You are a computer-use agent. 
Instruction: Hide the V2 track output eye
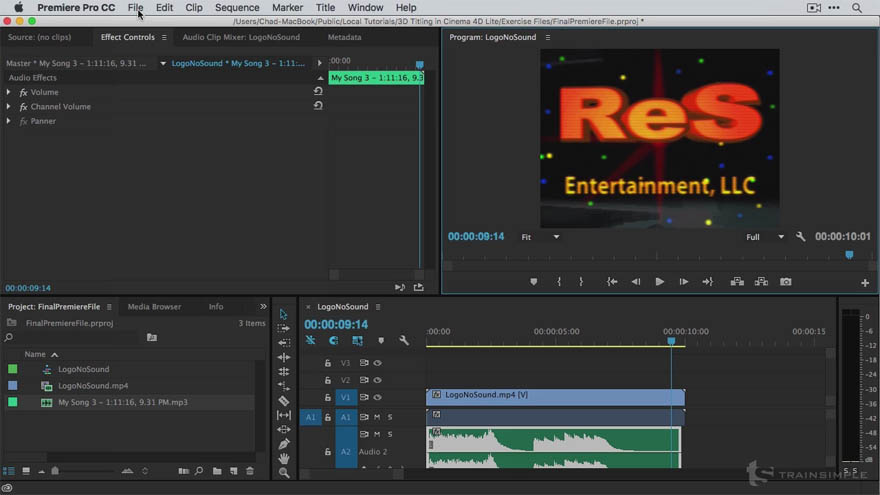[x=378, y=380]
